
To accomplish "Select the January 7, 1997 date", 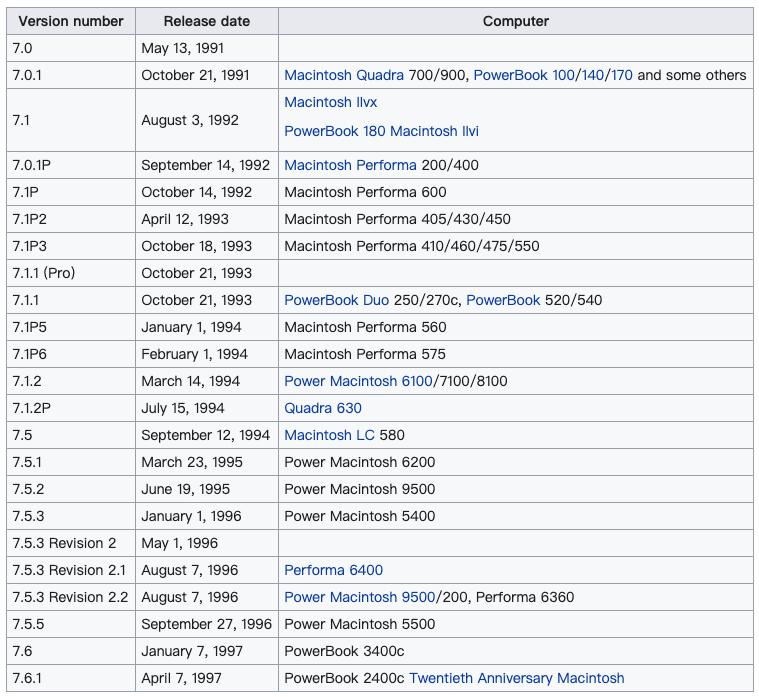I will (x=207, y=652).
